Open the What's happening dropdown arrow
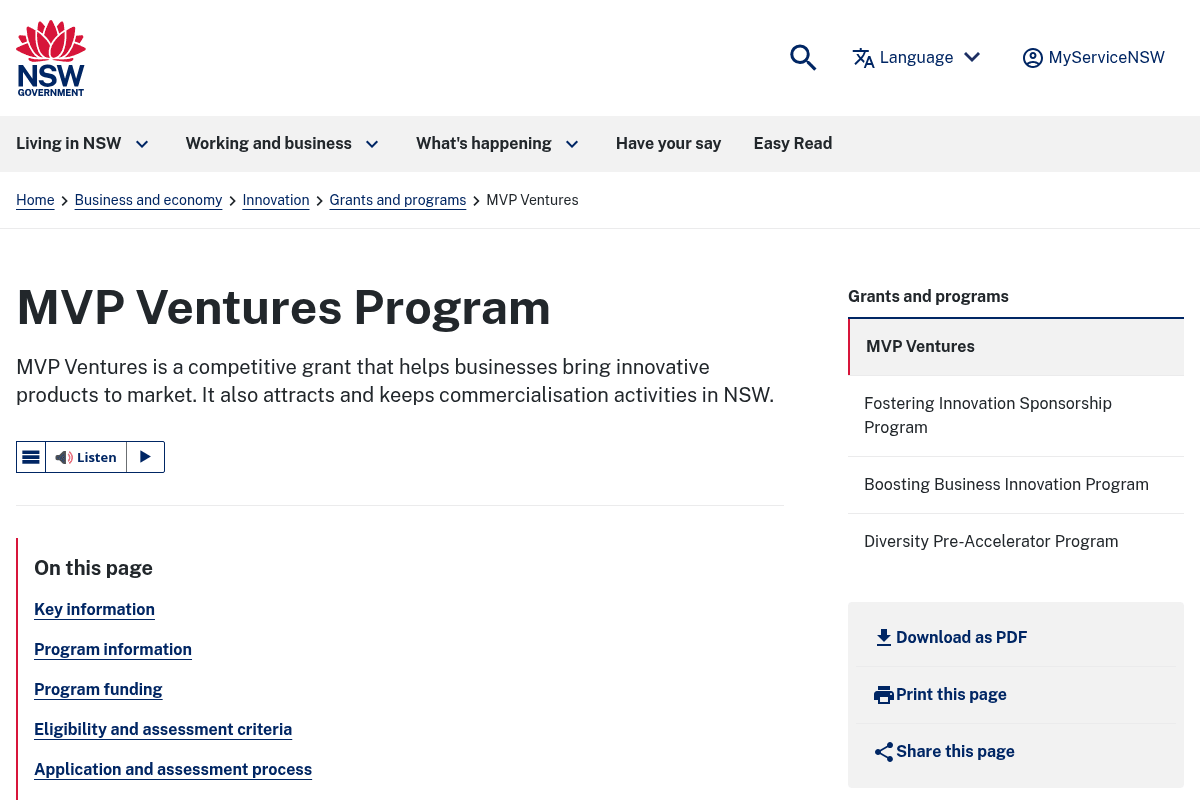The height and width of the screenshot is (800, 1200). (x=572, y=144)
